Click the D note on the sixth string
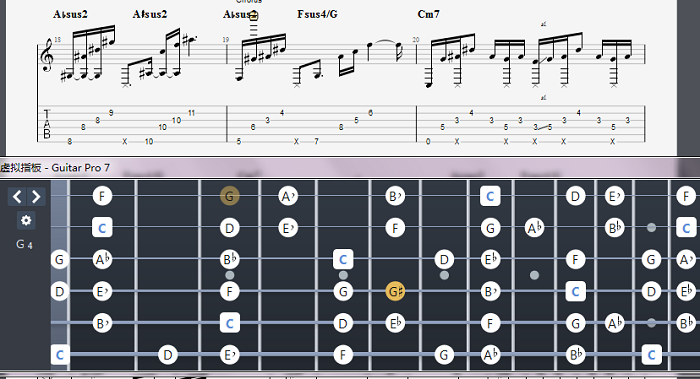 [x=167, y=355]
